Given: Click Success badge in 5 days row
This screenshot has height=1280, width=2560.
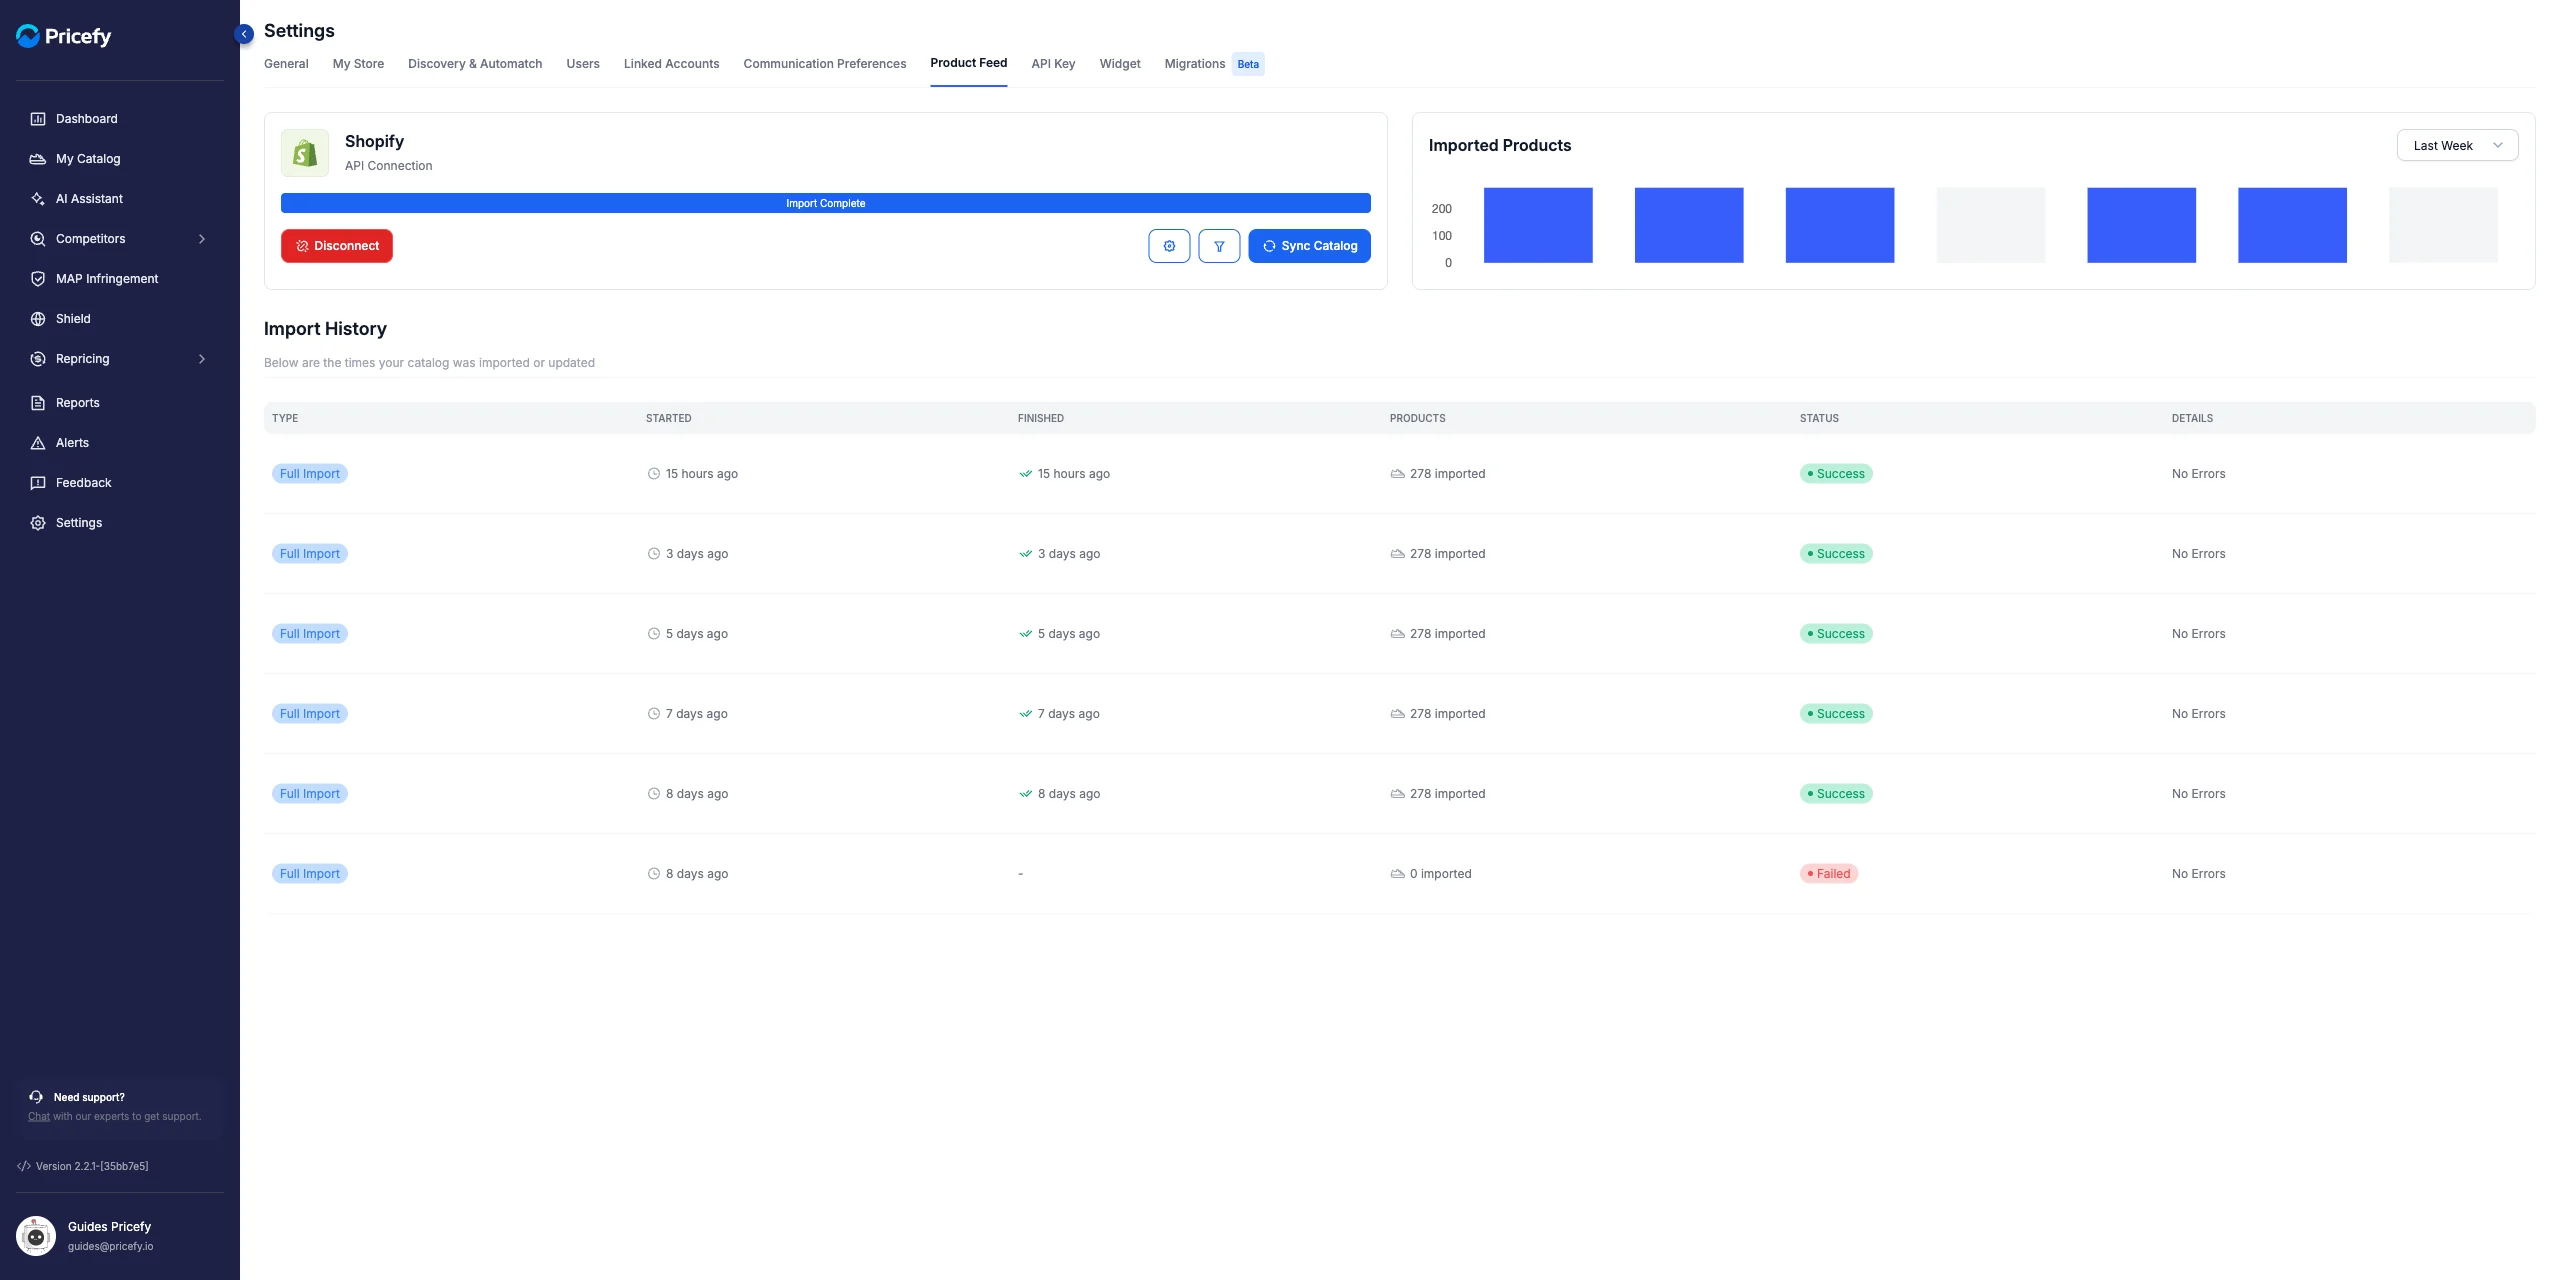Looking at the screenshot, I should pyautogui.click(x=1836, y=634).
